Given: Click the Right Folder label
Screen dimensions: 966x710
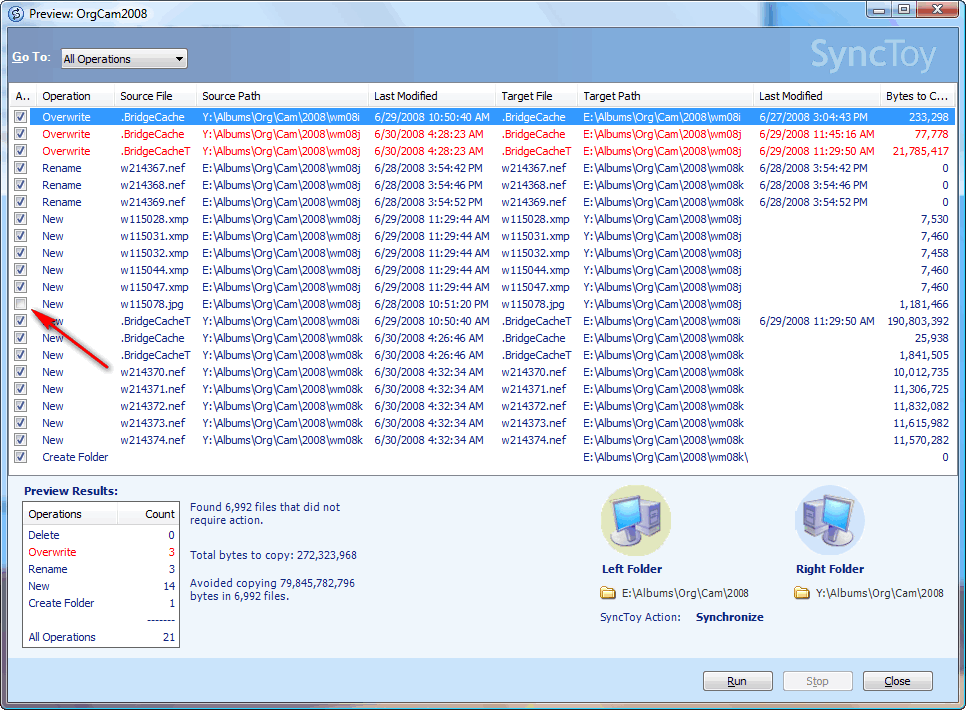Looking at the screenshot, I should [830, 569].
